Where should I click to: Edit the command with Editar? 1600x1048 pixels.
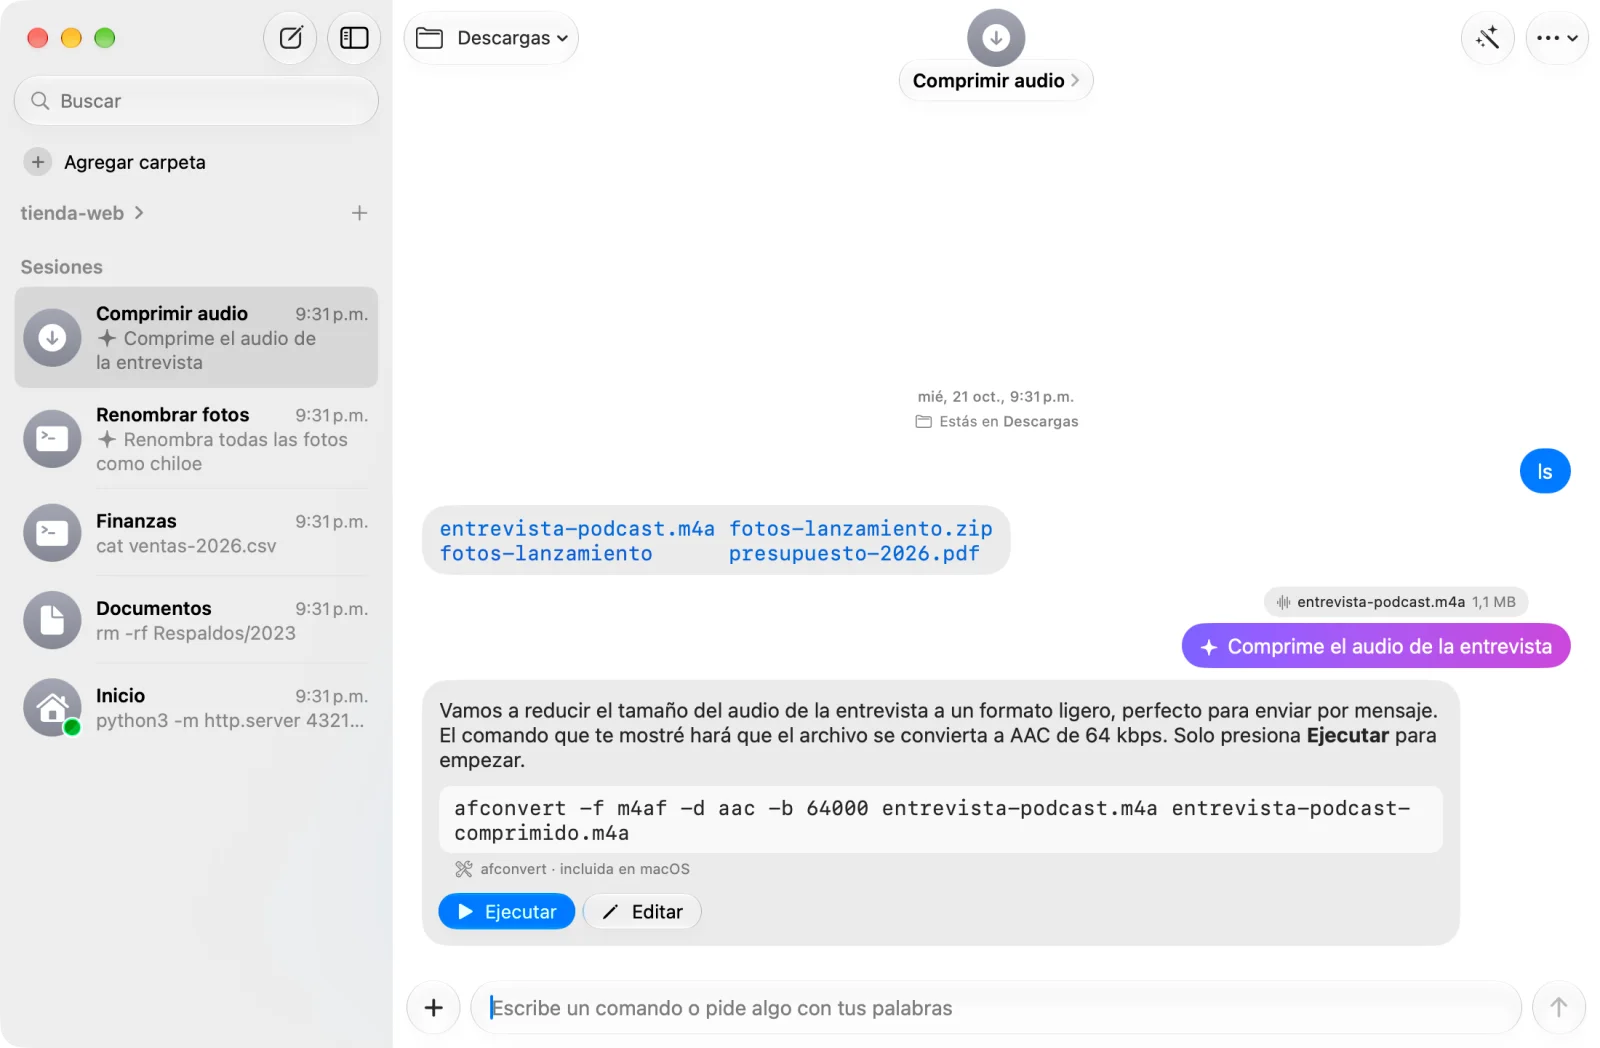click(642, 912)
